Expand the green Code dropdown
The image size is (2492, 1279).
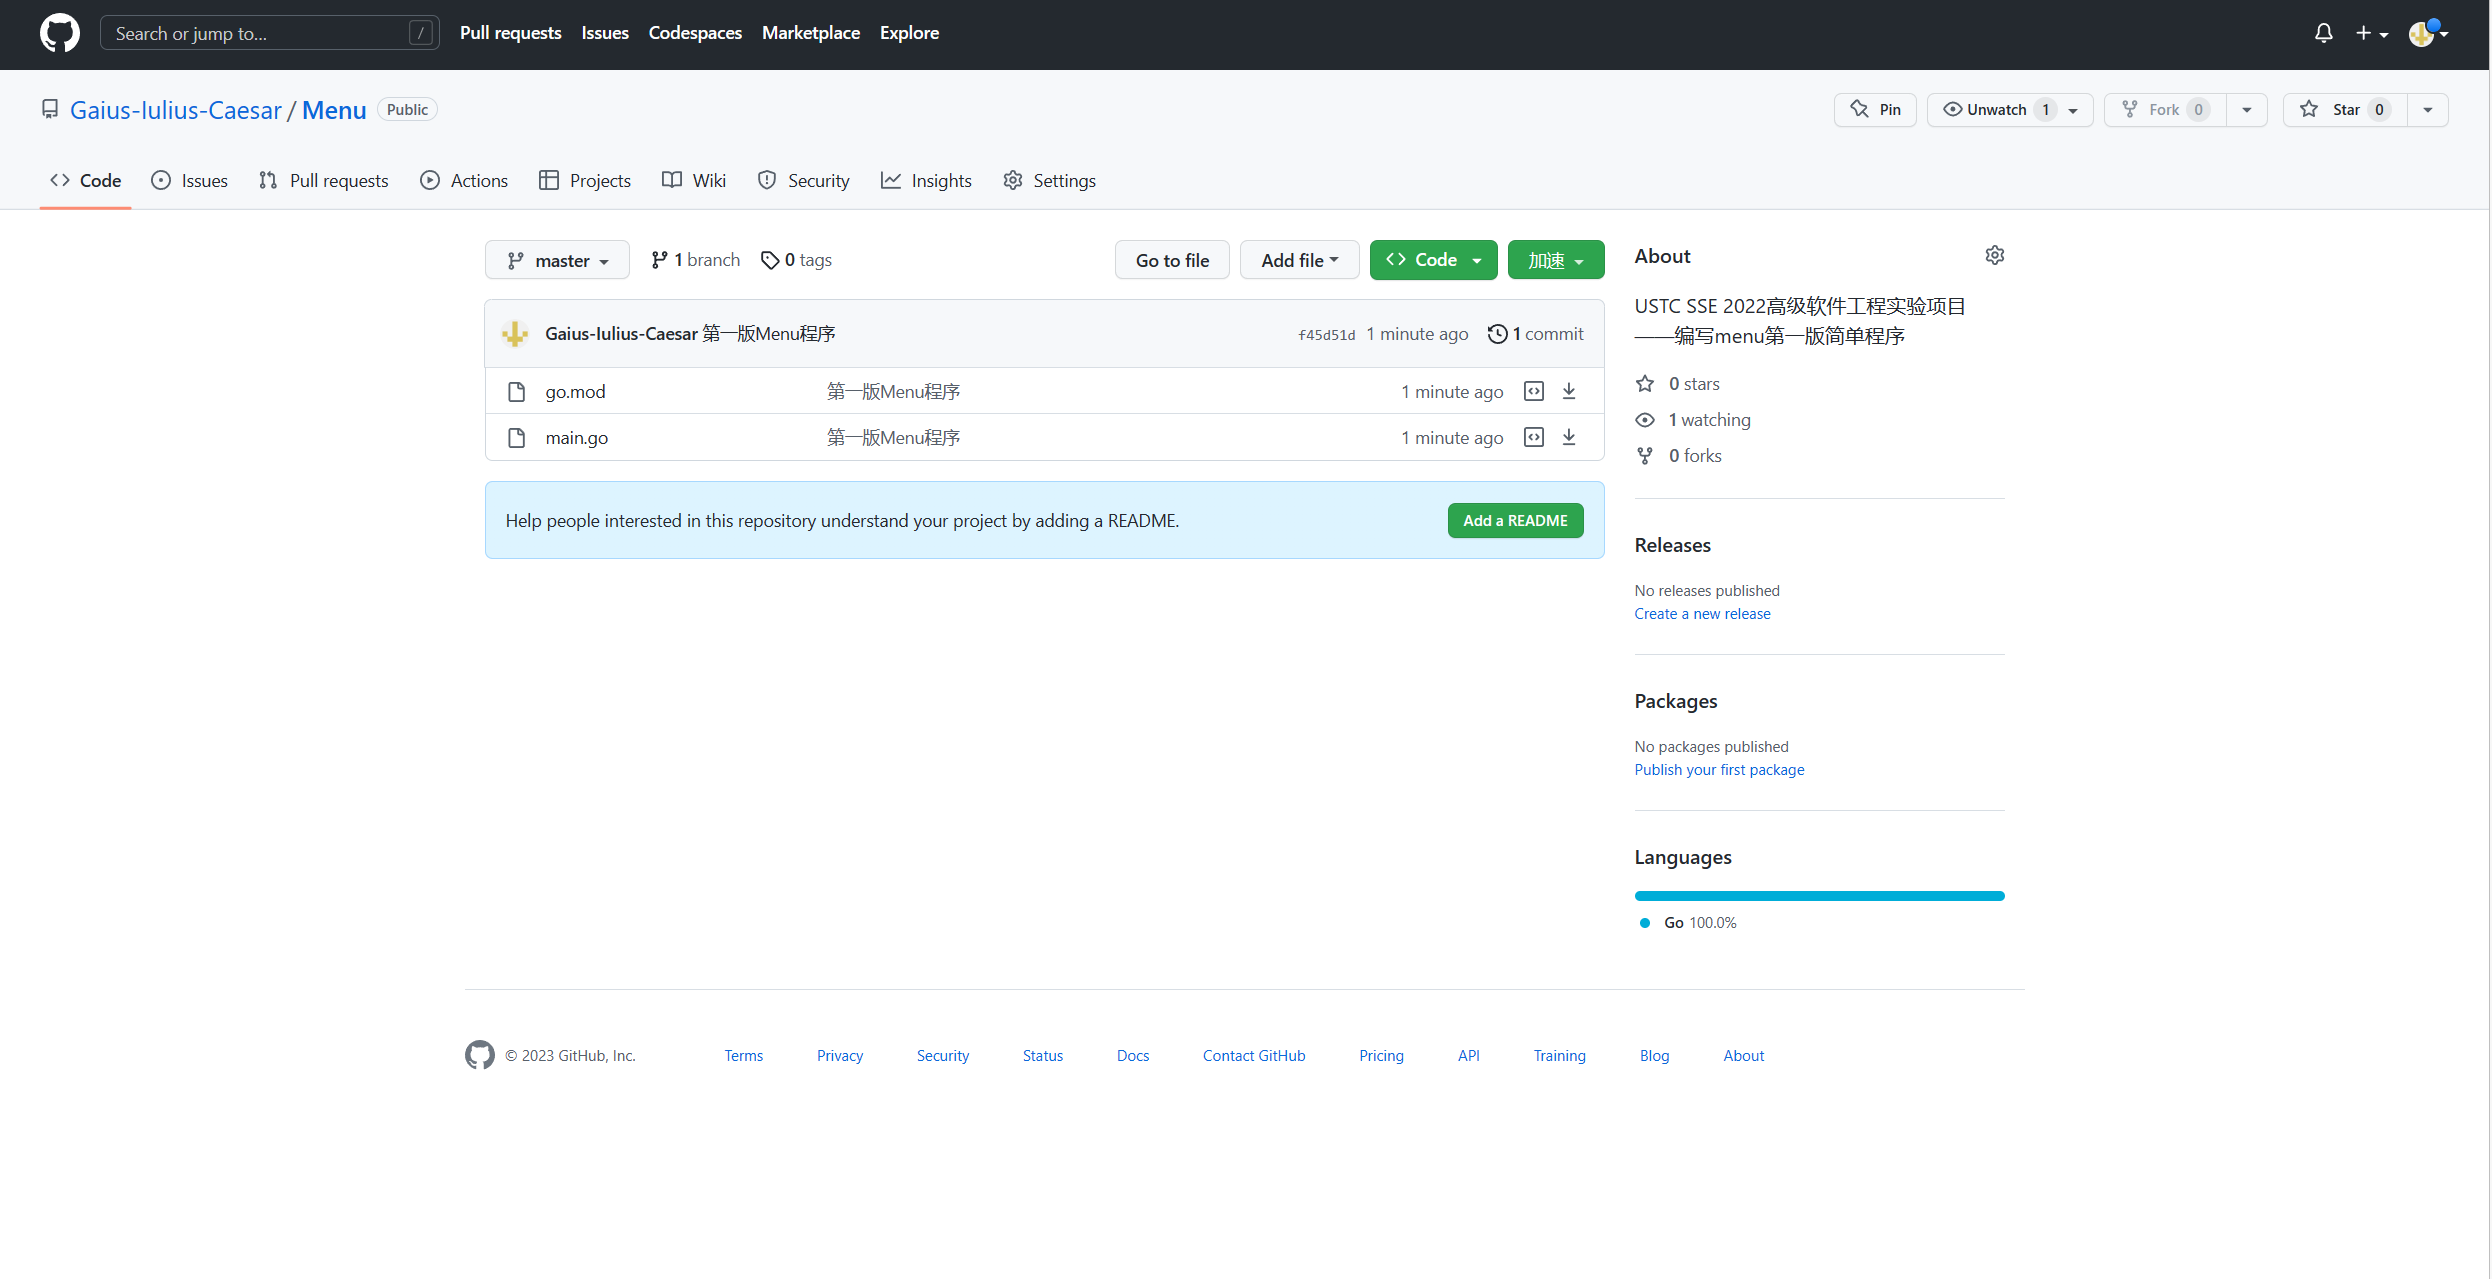[x=1433, y=260]
